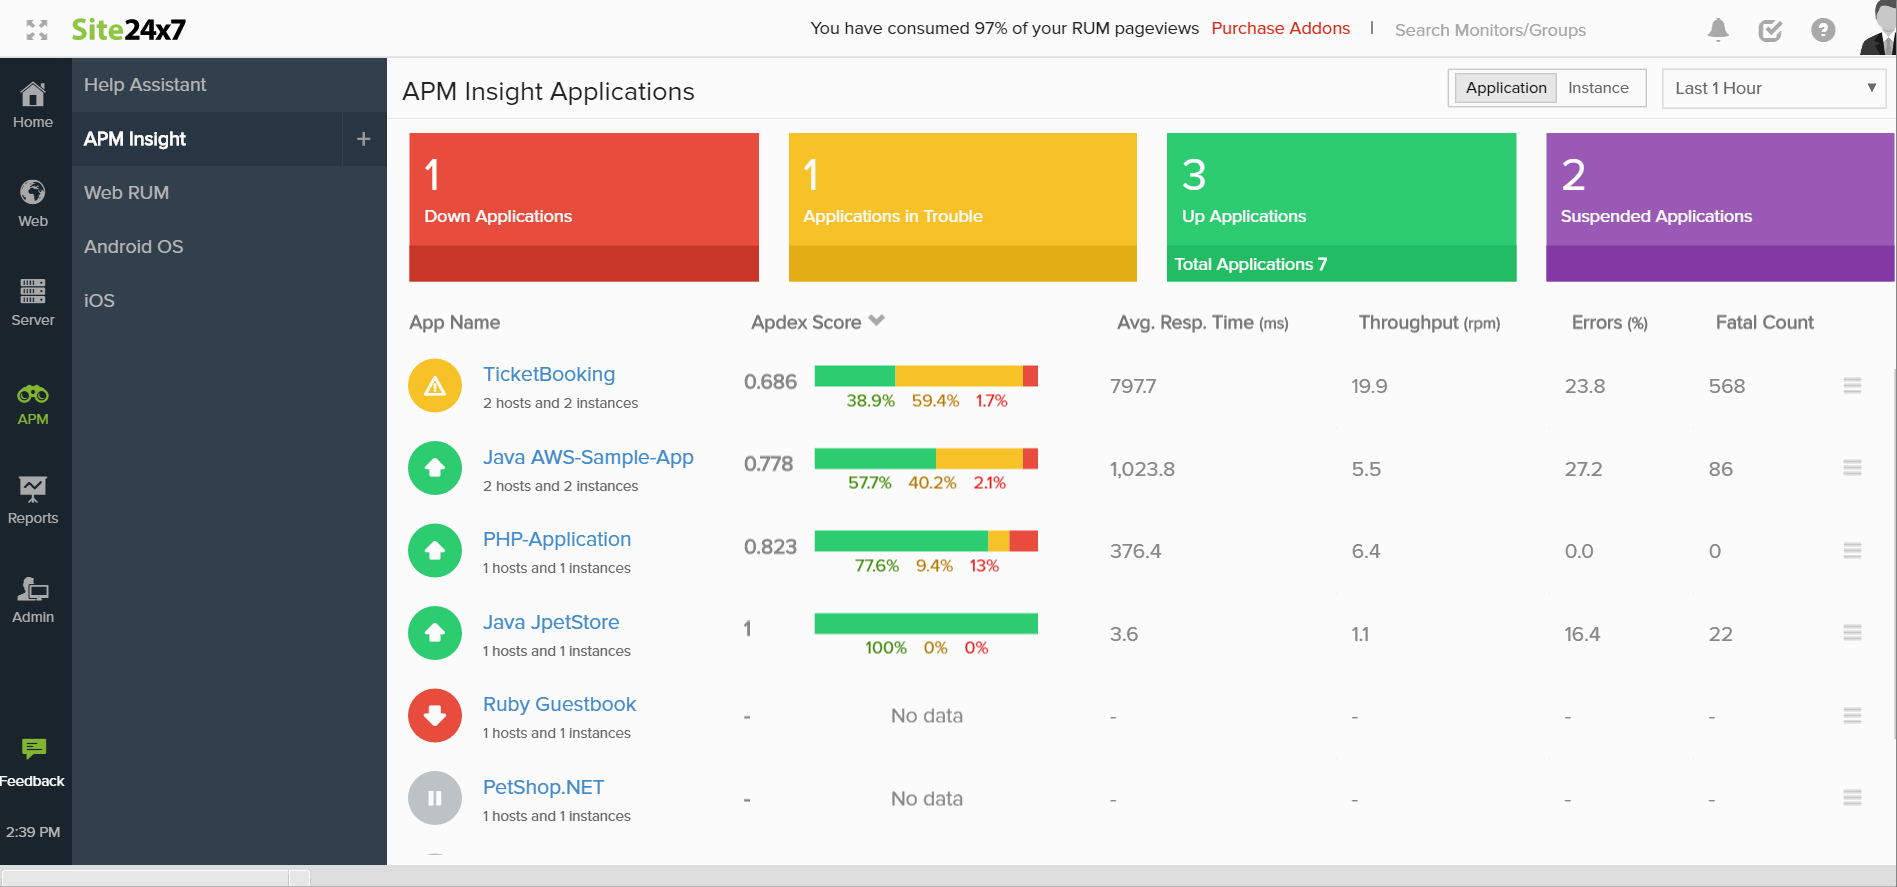The height and width of the screenshot is (887, 1897).
Task: Sort by Apdex Score column arrow
Action: [877, 321]
